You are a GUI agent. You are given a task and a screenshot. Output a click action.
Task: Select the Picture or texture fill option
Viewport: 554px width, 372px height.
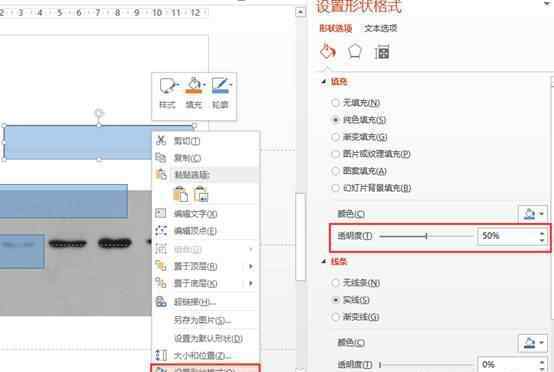[x=371, y=154]
